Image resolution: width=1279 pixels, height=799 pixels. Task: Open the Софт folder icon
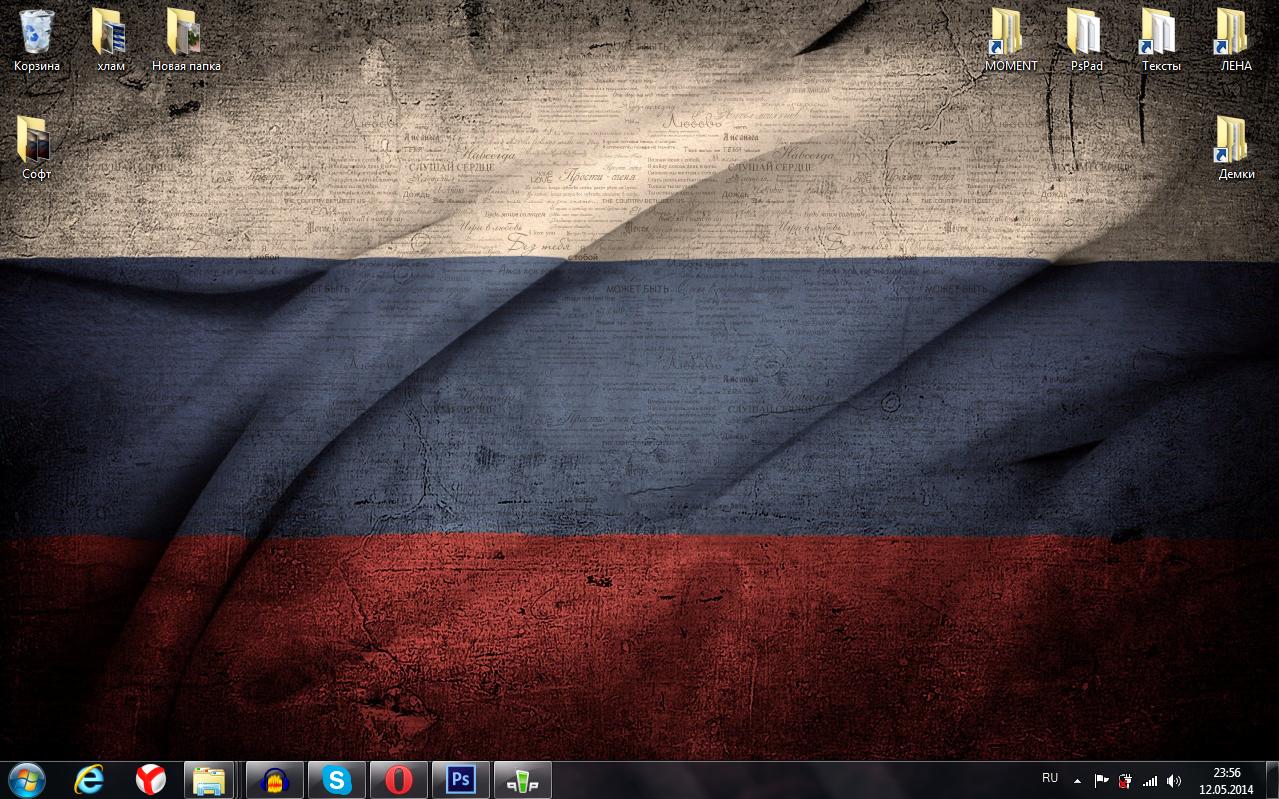tap(36, 141)
